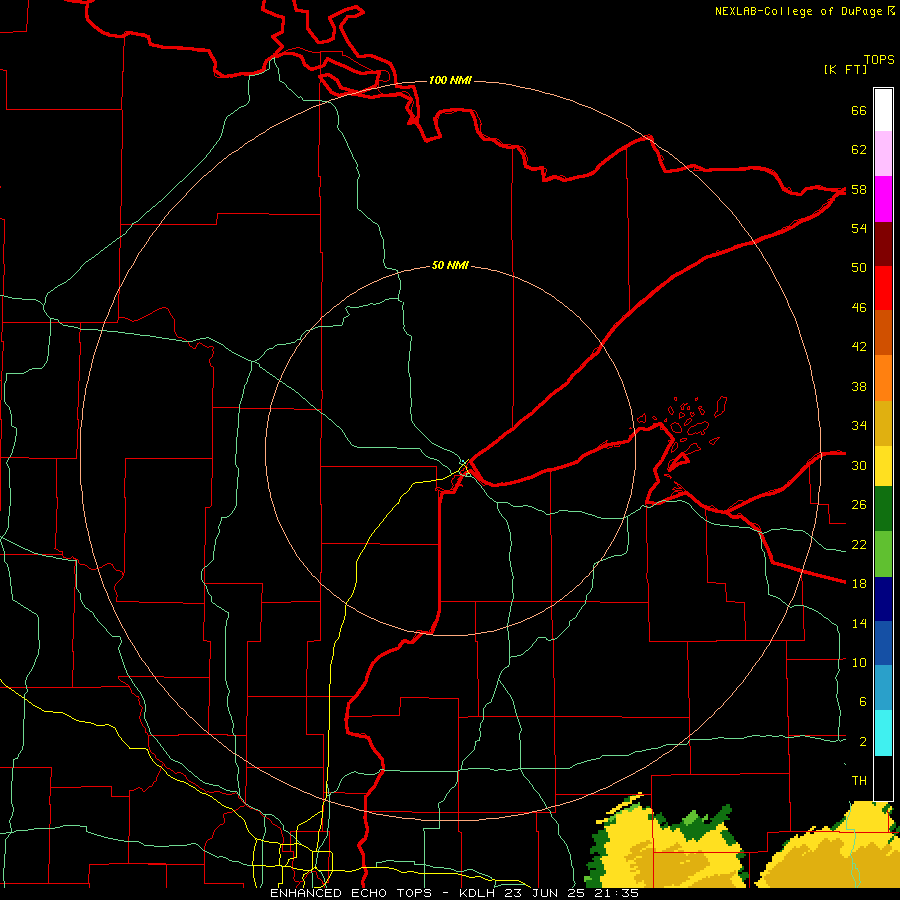Click the legend value '62'
900x900 pixels.
(x=859, y=150)
